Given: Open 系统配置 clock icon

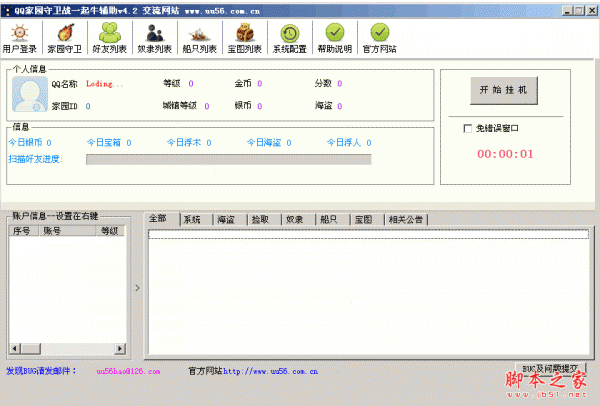Looking at the screenshot, I should pos(290,33).
